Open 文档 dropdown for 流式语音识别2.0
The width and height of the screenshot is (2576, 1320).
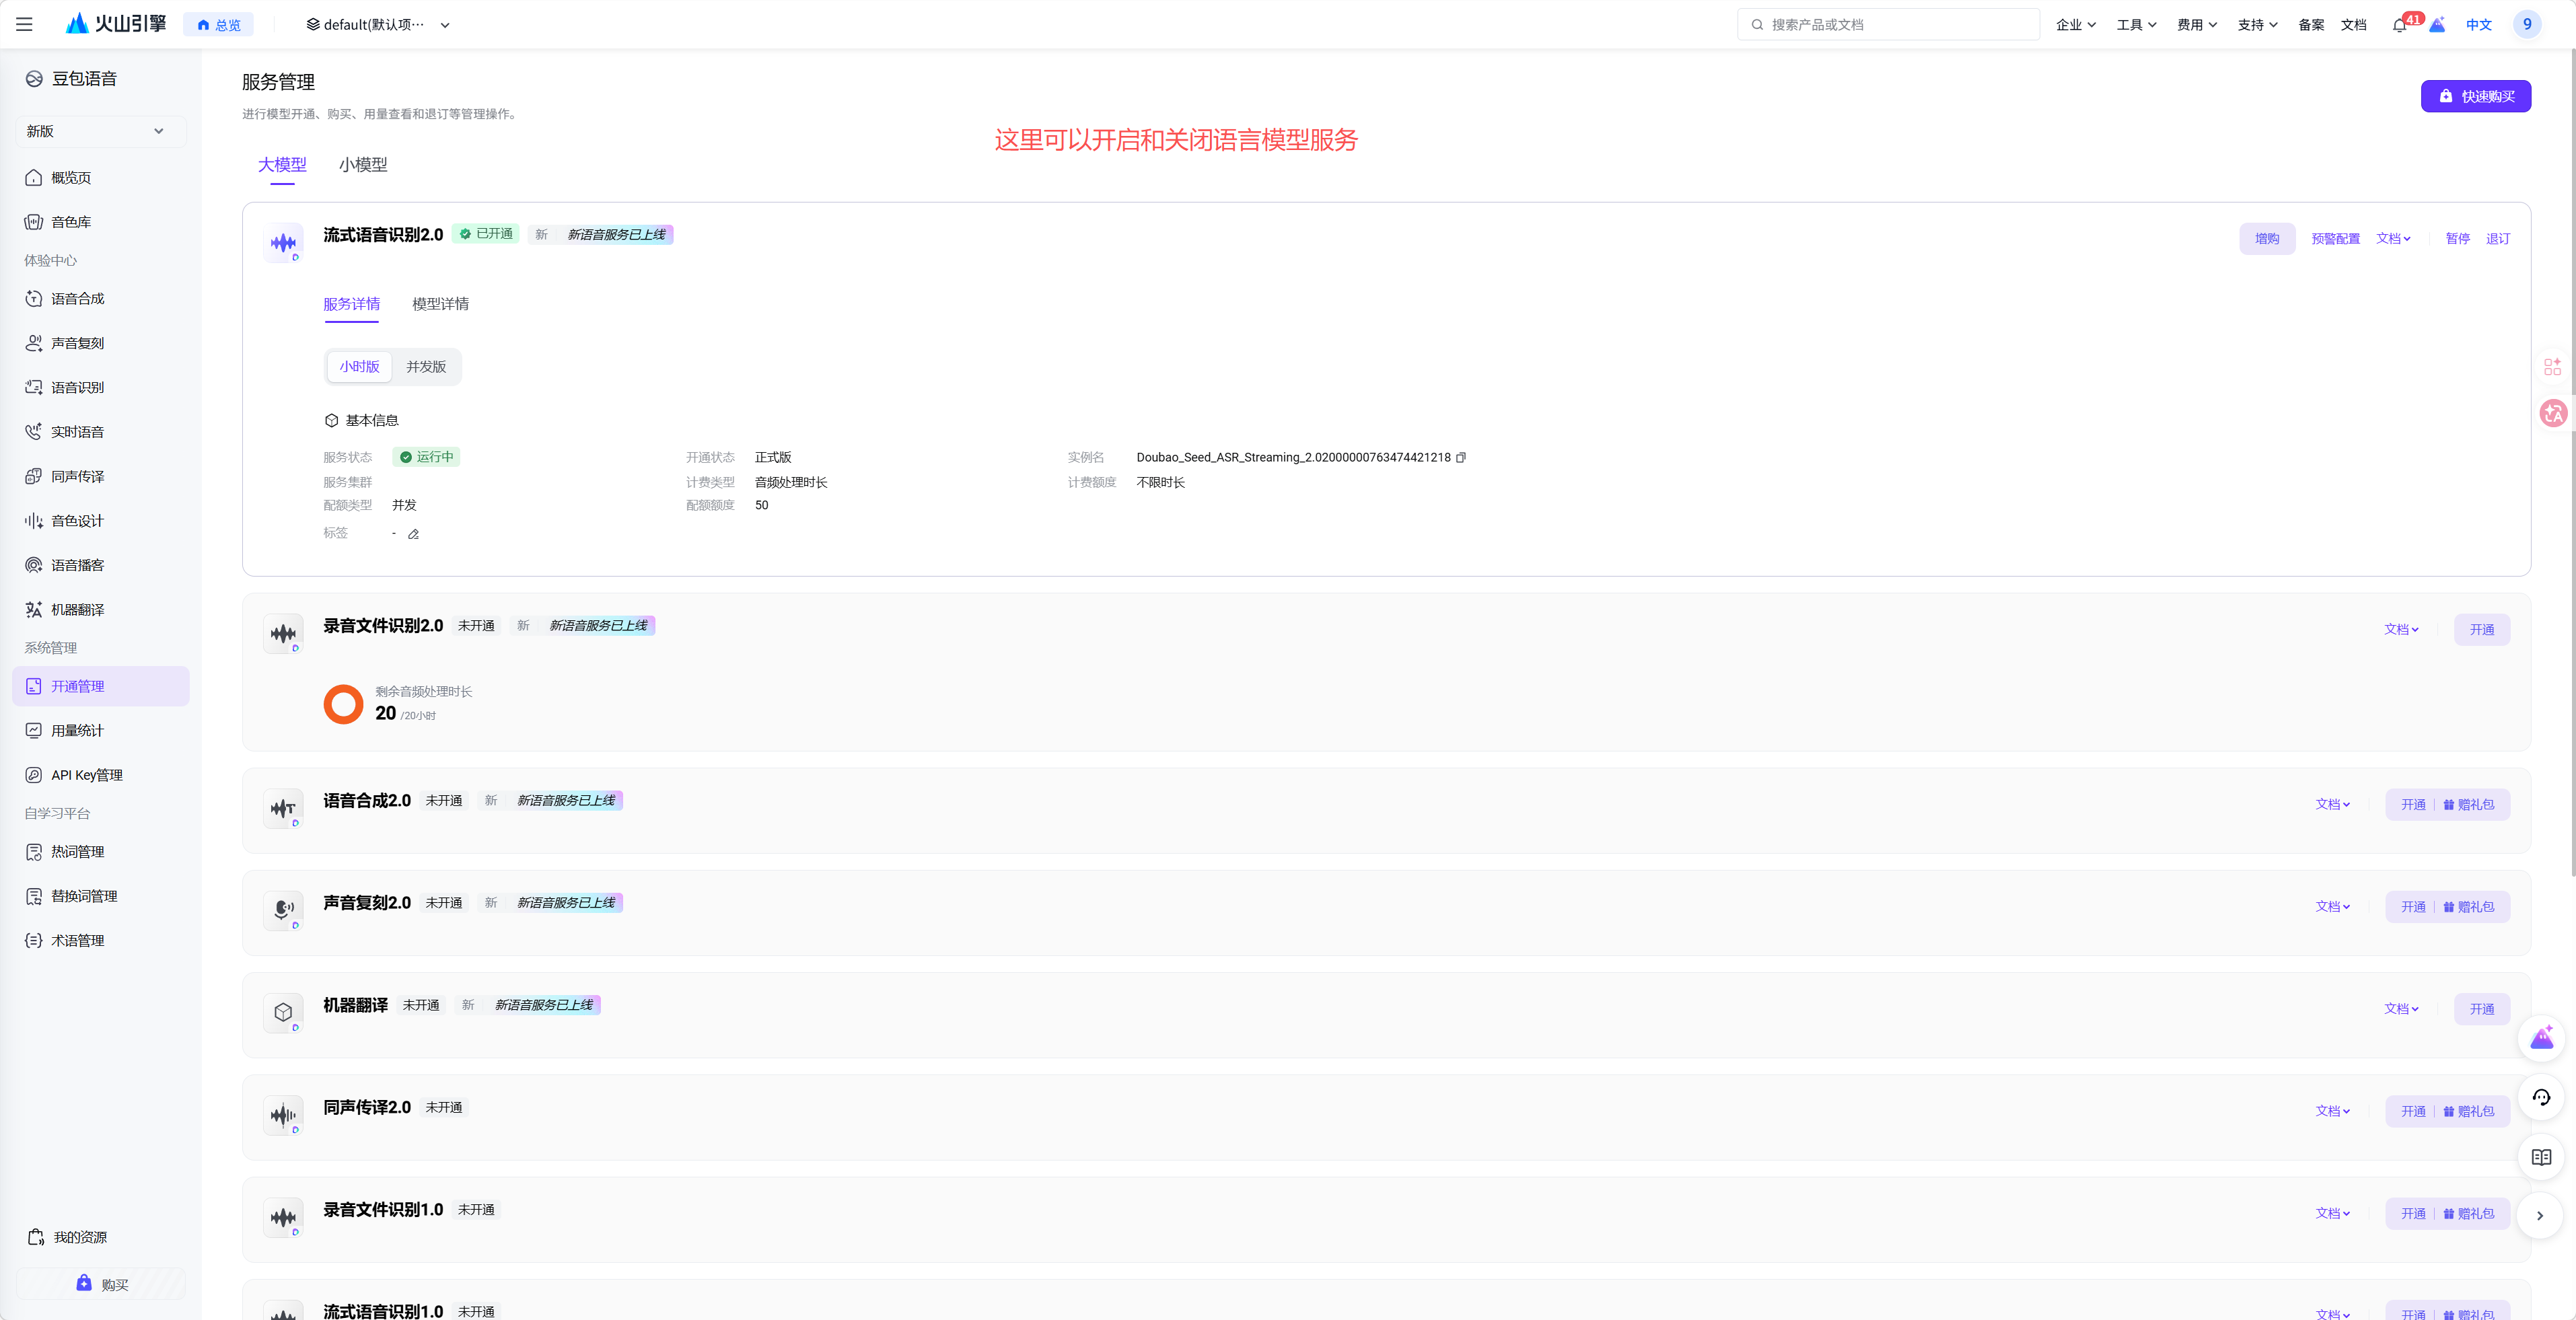[x=2393, y=239]
